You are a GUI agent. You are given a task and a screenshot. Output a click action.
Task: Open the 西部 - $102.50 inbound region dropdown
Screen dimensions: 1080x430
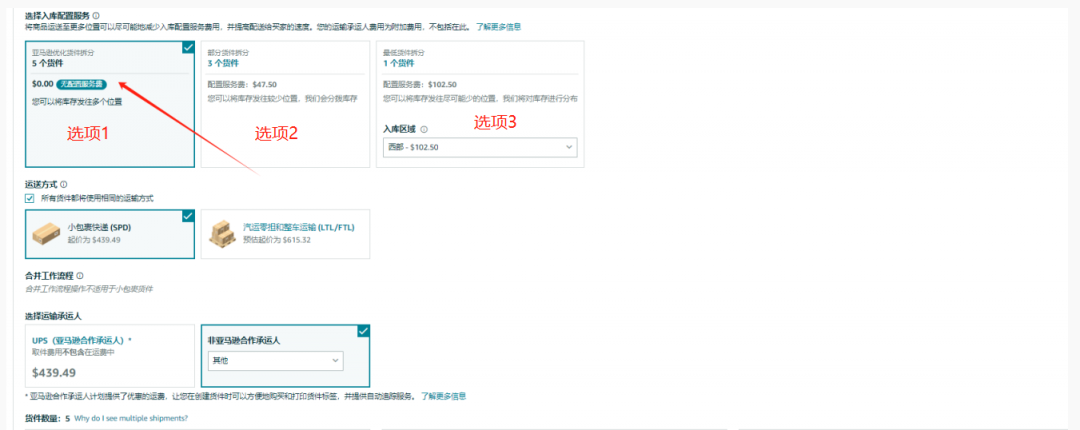480,147
